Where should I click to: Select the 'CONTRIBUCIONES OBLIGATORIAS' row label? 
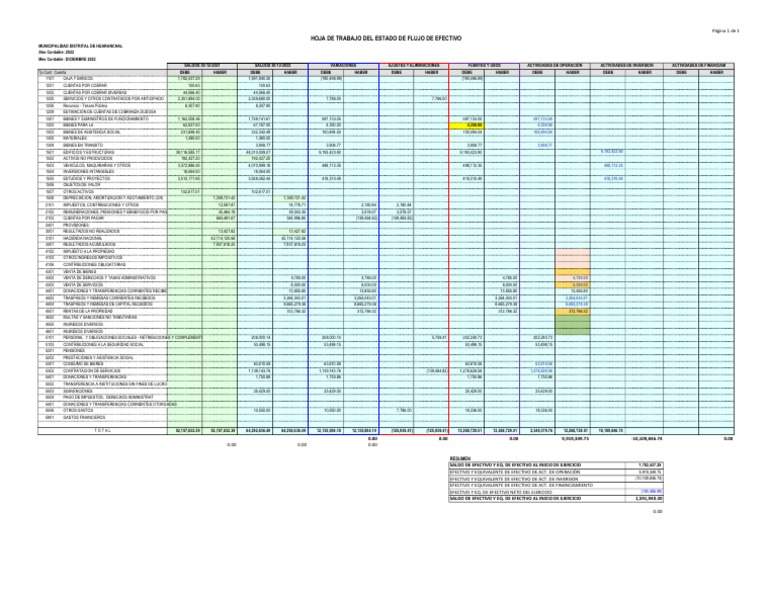coord(94,264)
